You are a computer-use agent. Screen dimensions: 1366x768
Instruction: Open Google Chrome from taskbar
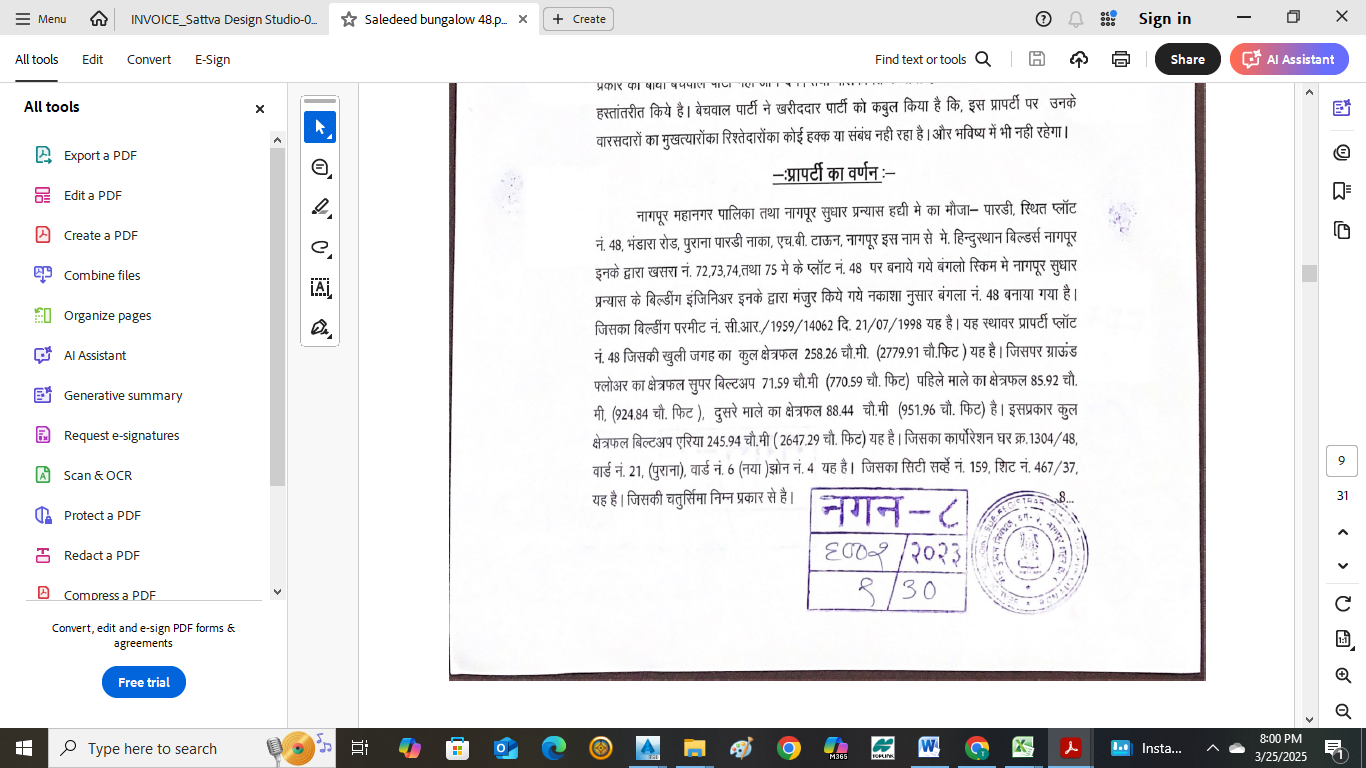tap(788, 748)
